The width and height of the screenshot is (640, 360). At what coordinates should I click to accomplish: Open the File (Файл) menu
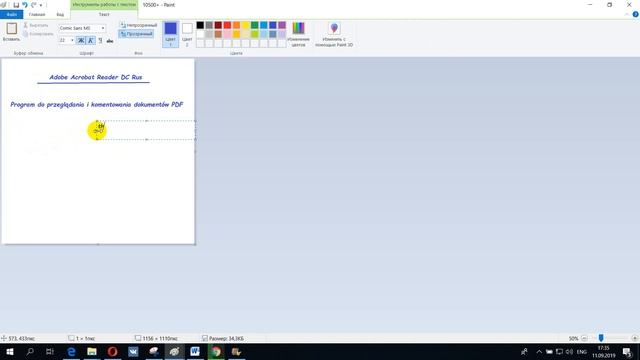[11, 14]
